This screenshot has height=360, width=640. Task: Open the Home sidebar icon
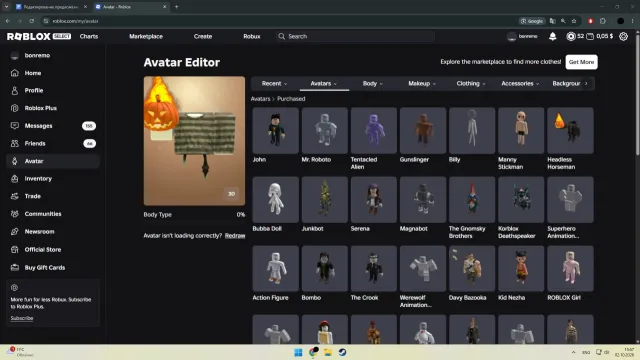pos(15,73)
